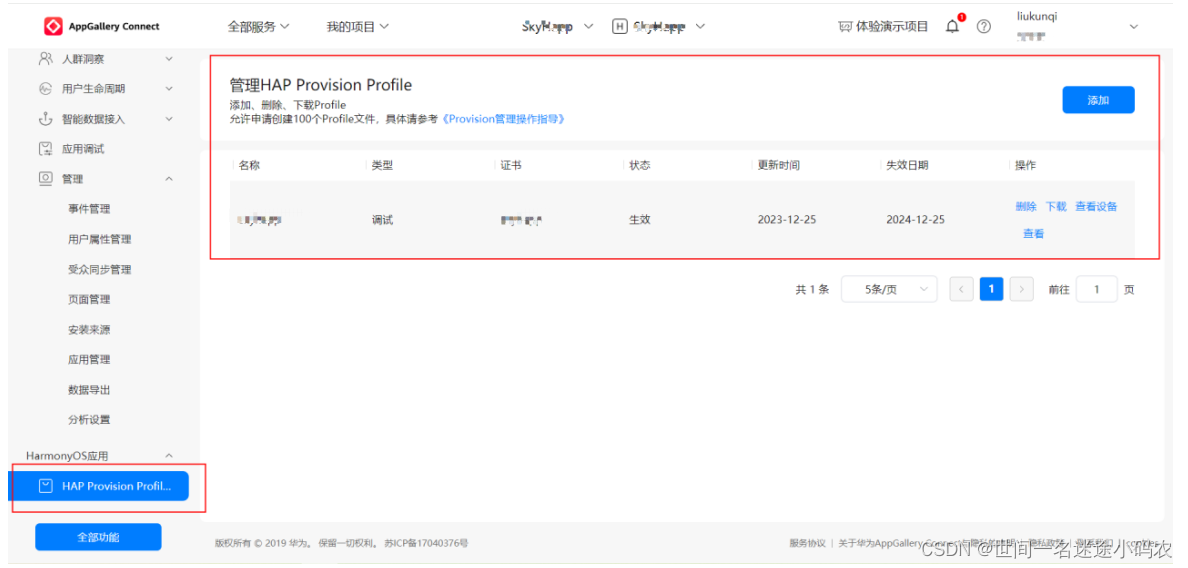This screenshot has height=568, width=1188.
Task: Click 查看 link in the profile row
Action: 1033,233
